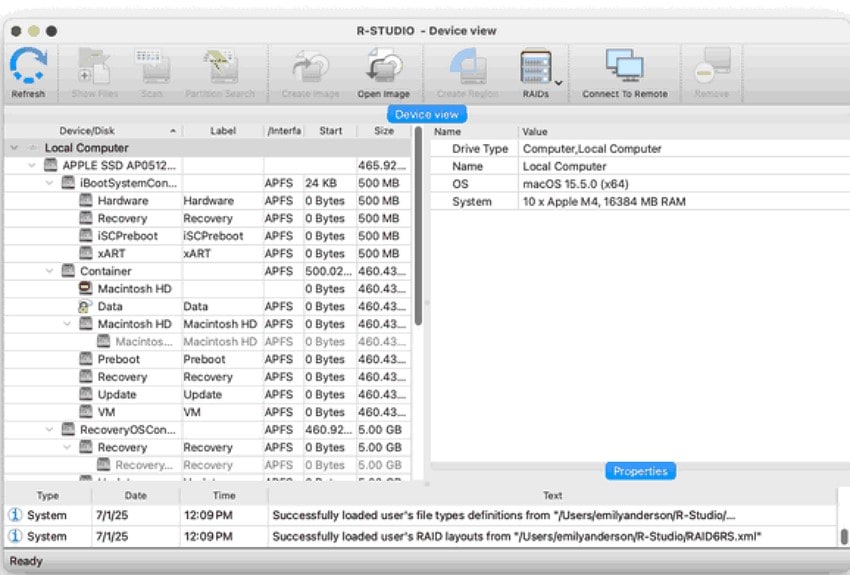Select the Container disk icon
Viewport: 850px width, 575px height.
click(x=68, y=270)
